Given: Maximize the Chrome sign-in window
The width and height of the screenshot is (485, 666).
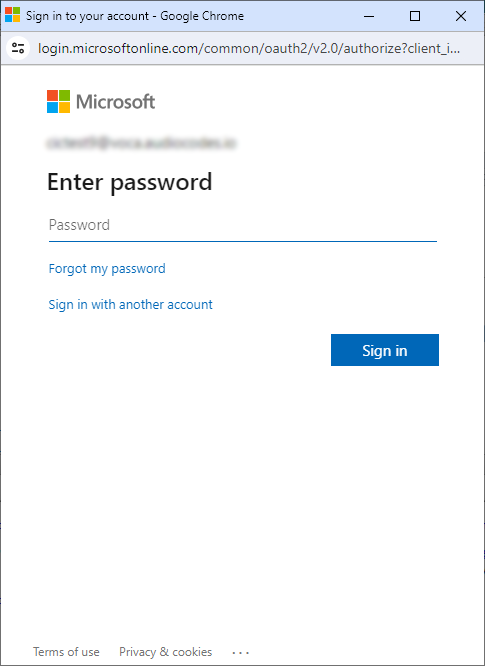Looking at the screenshot, I should click(415, 16).
